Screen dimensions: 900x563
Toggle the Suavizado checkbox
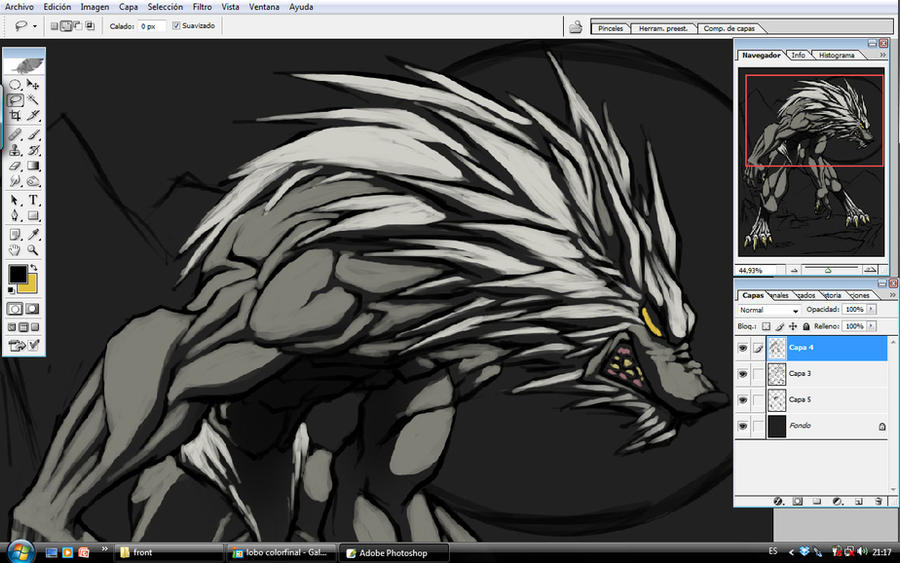tap(176, 26)
